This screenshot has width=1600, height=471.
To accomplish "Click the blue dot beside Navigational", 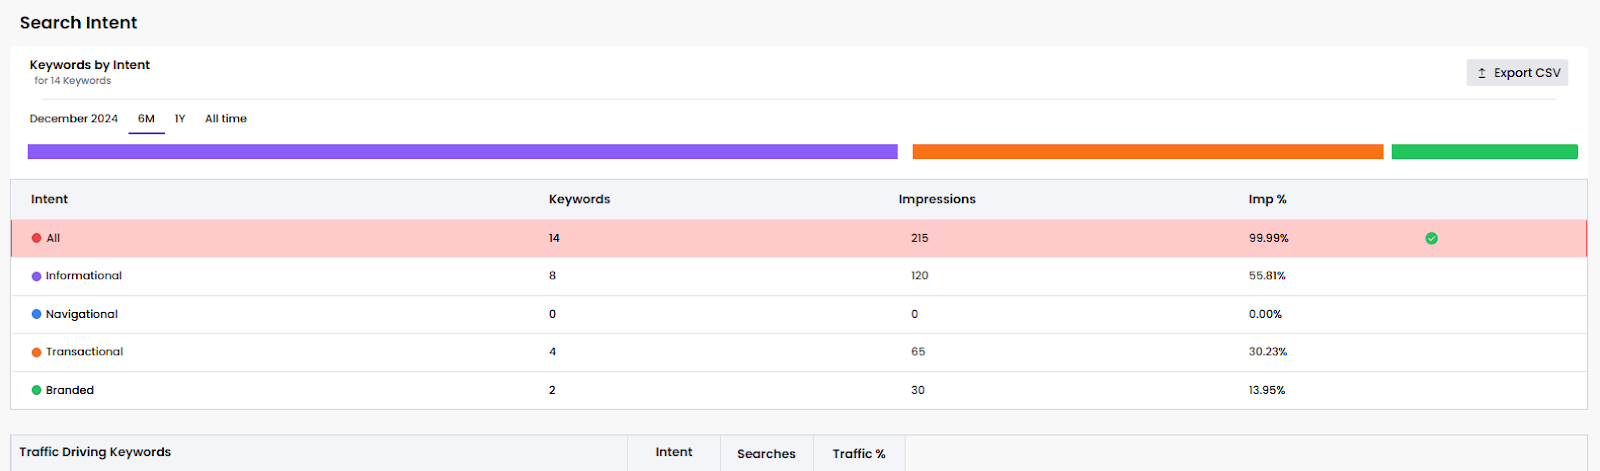I will click(36, 314).
